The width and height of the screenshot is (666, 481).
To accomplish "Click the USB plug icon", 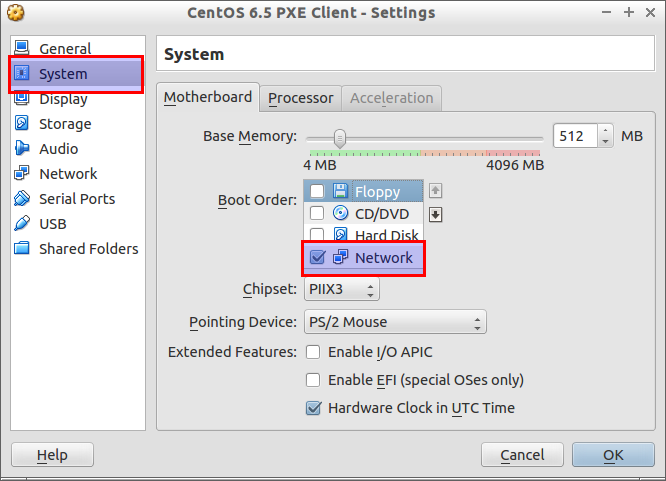I will [x=22, y=224].
